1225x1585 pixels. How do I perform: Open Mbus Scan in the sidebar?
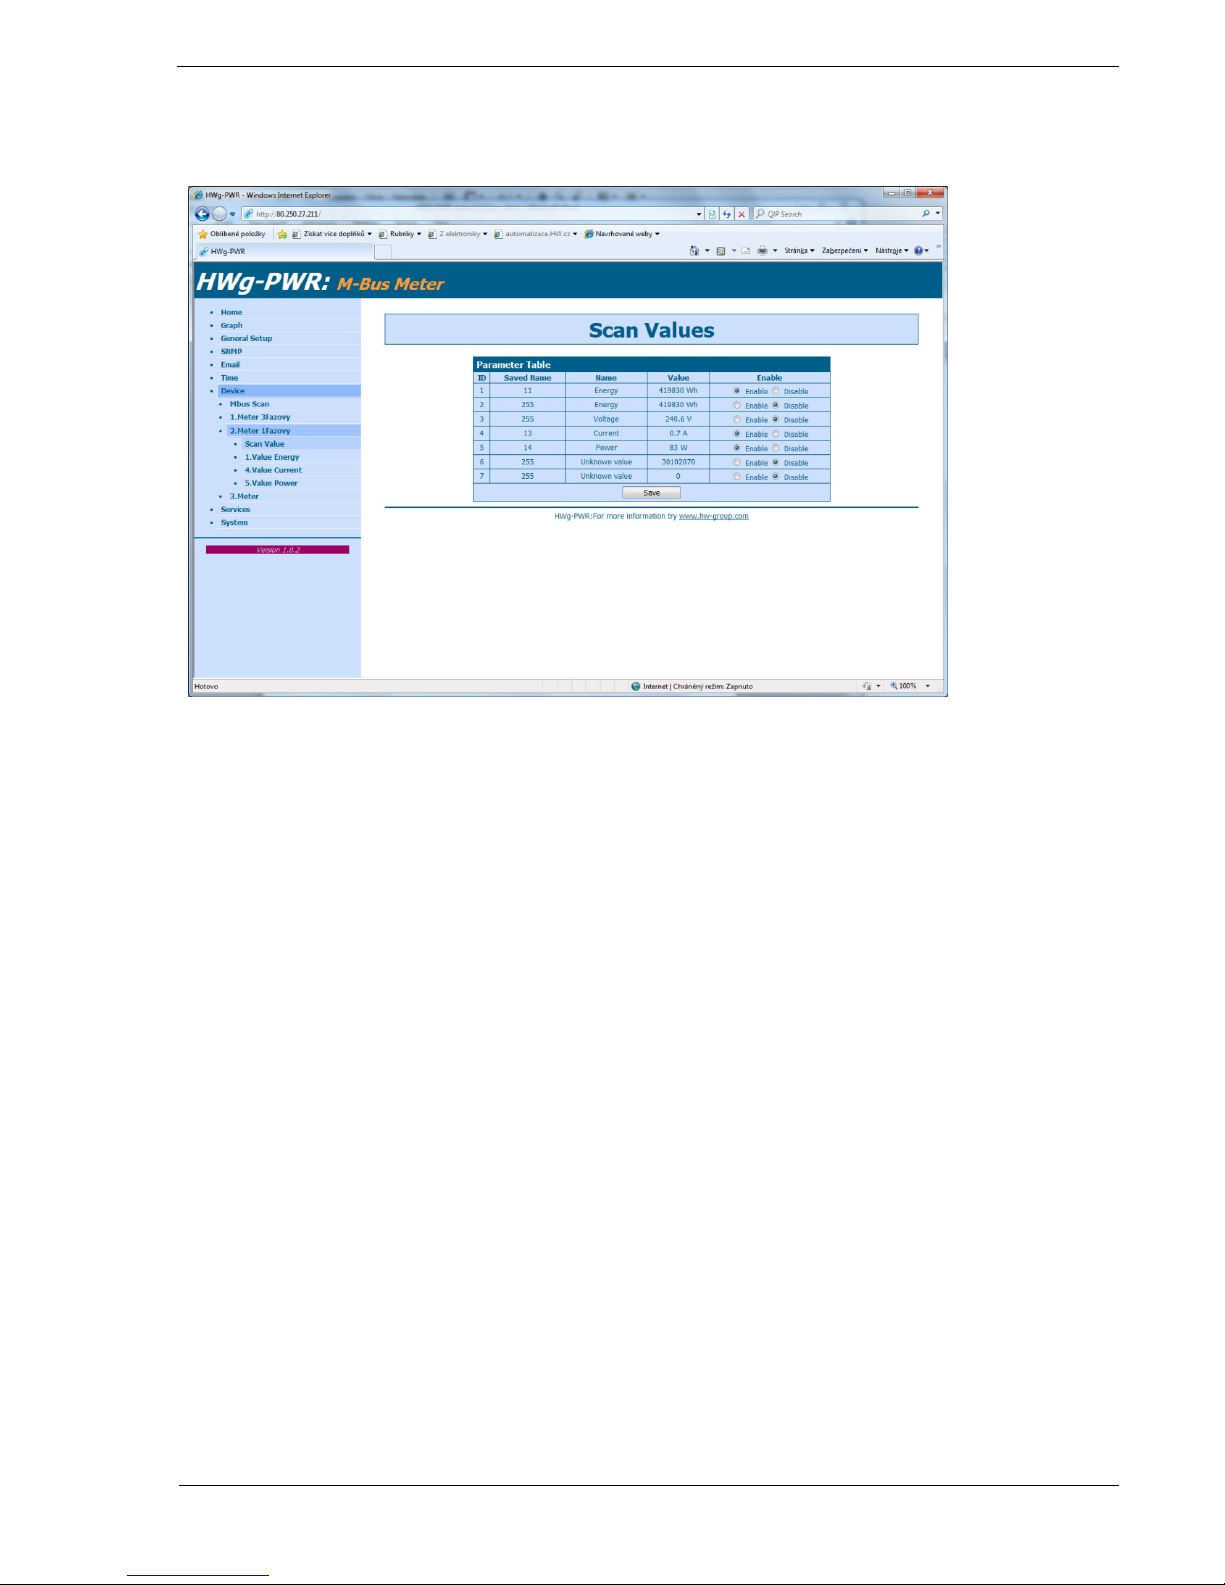click(x=249, y=404)
